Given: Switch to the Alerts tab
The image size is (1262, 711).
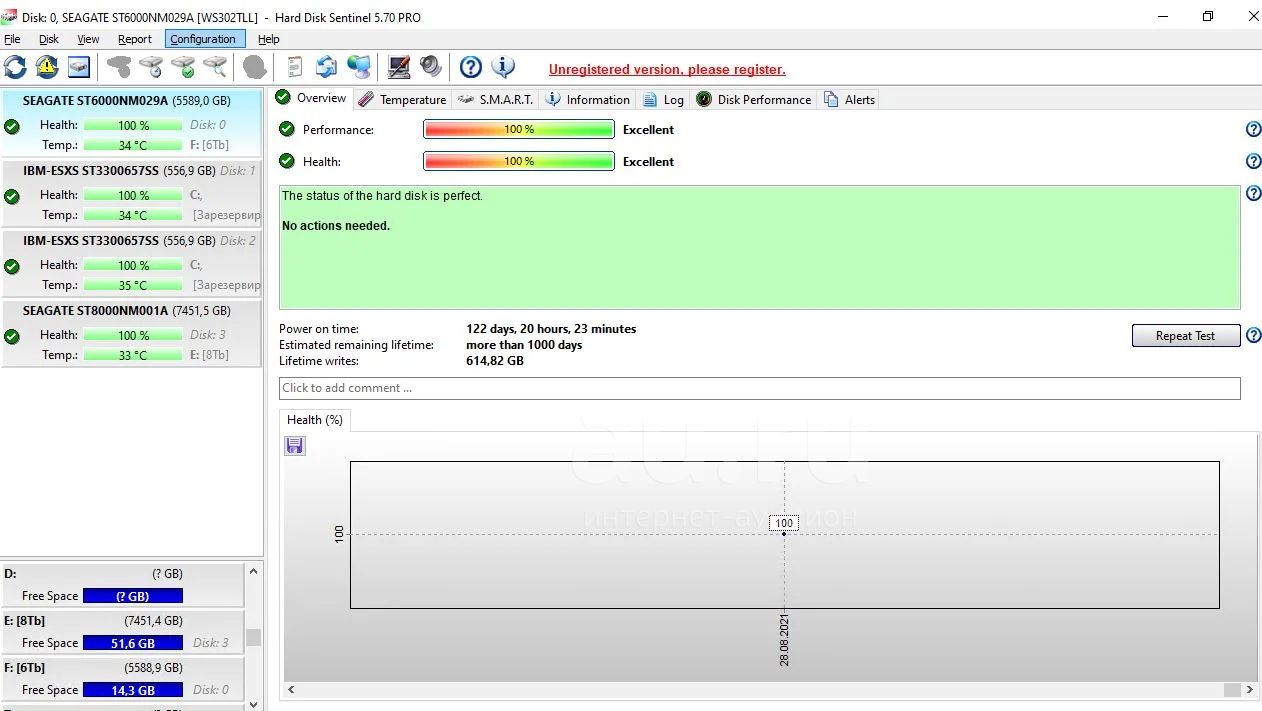Looking at the screenshot, I should pos(850,99).
